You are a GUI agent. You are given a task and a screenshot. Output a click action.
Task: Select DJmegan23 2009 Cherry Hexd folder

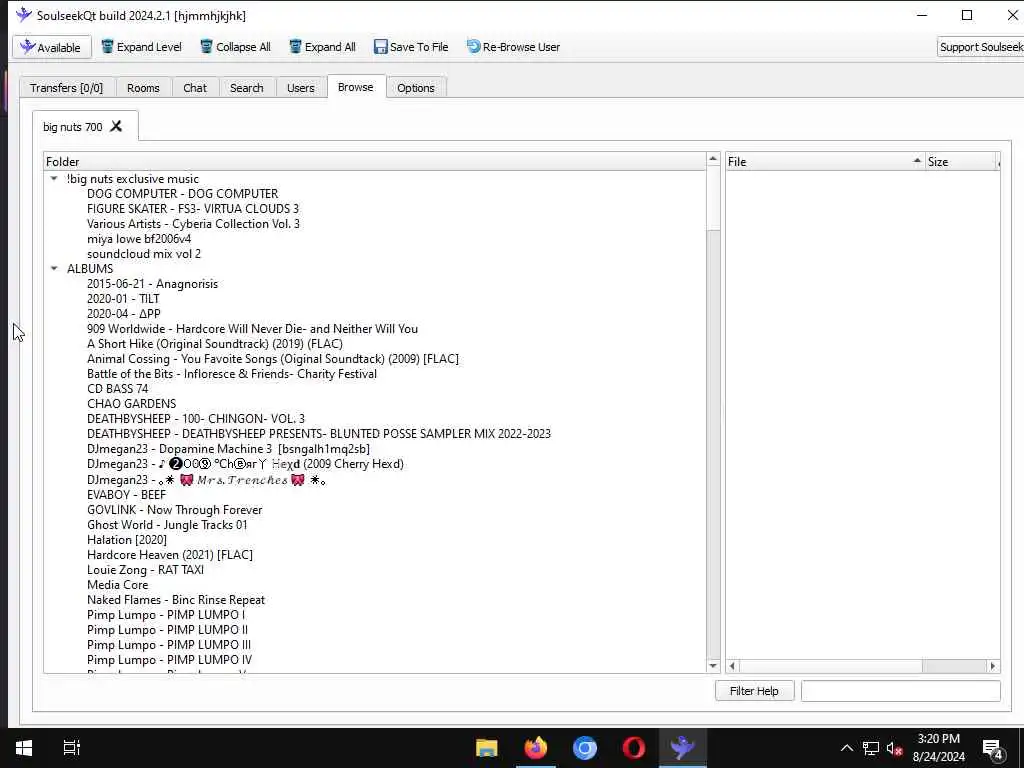pyautogui.click(x=246, y=464)
